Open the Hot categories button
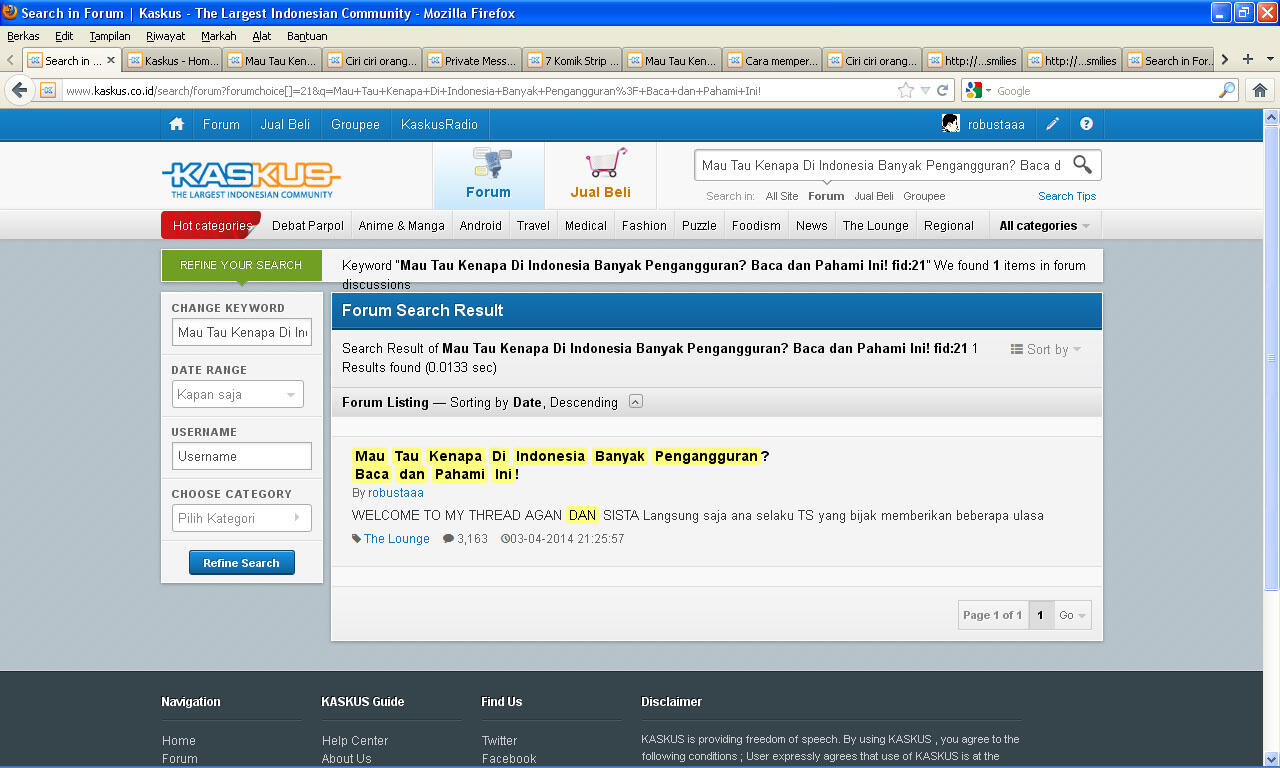This screenshot has width=1280, height=768. (x=211, y=226)
